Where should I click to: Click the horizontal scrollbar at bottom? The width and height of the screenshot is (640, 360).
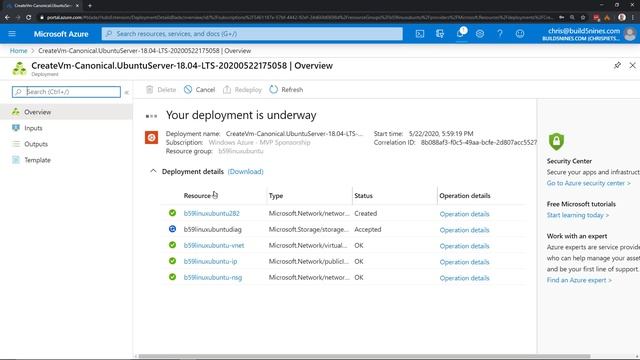click(x=364, y=356)
